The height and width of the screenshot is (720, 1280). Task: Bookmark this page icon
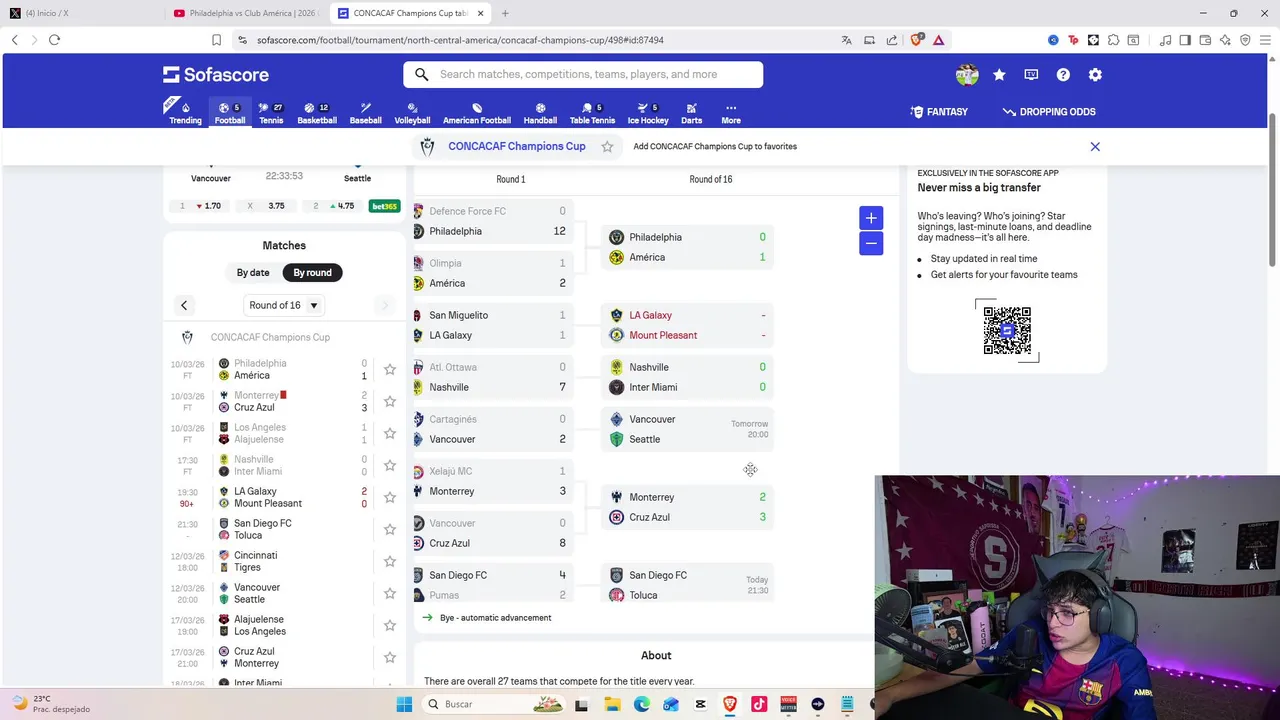tap(216, 40)
